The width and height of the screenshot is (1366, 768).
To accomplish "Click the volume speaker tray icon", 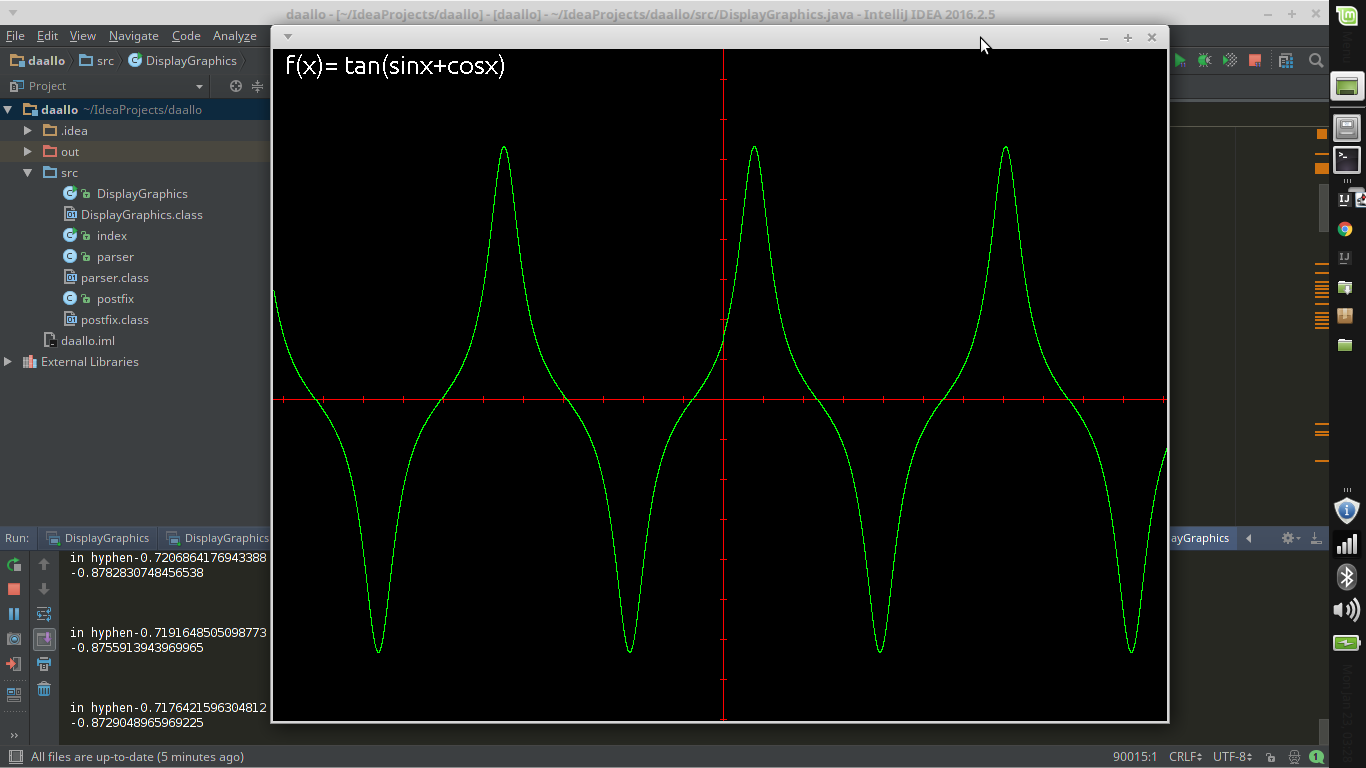I will pyautogui.click(x=1347, y=609).
